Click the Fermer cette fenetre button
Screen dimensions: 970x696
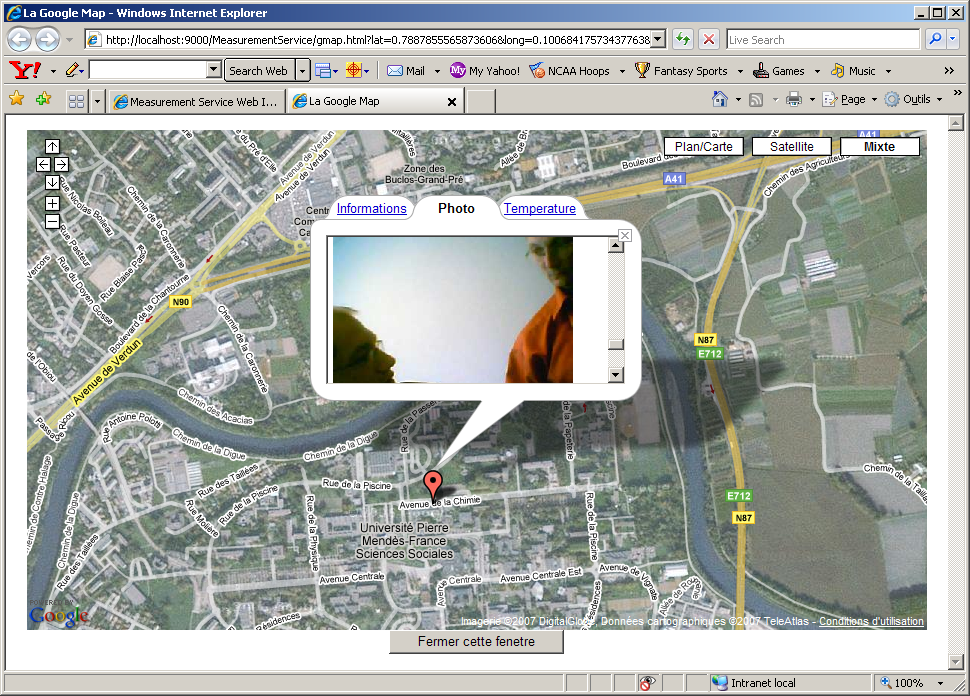point(476,642)
